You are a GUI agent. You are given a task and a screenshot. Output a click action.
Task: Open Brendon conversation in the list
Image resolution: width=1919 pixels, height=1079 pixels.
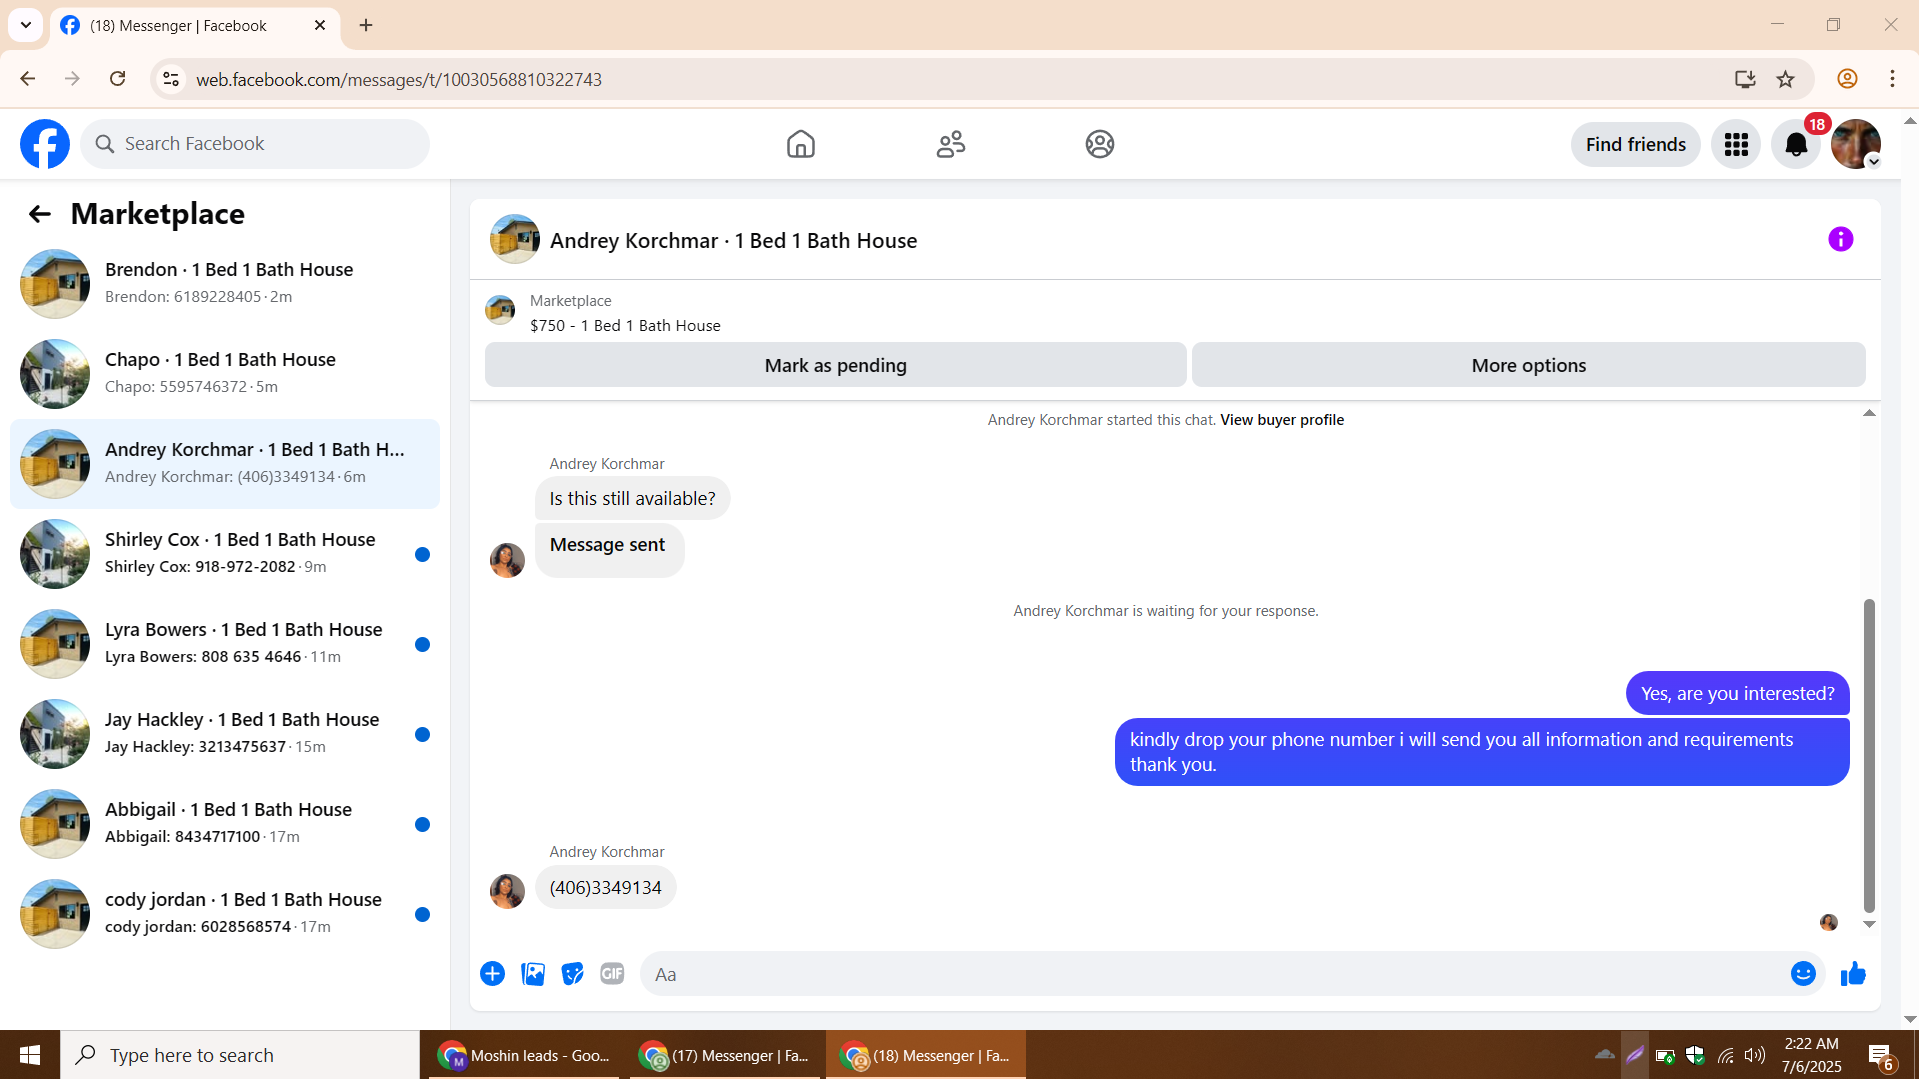(225, 284)
